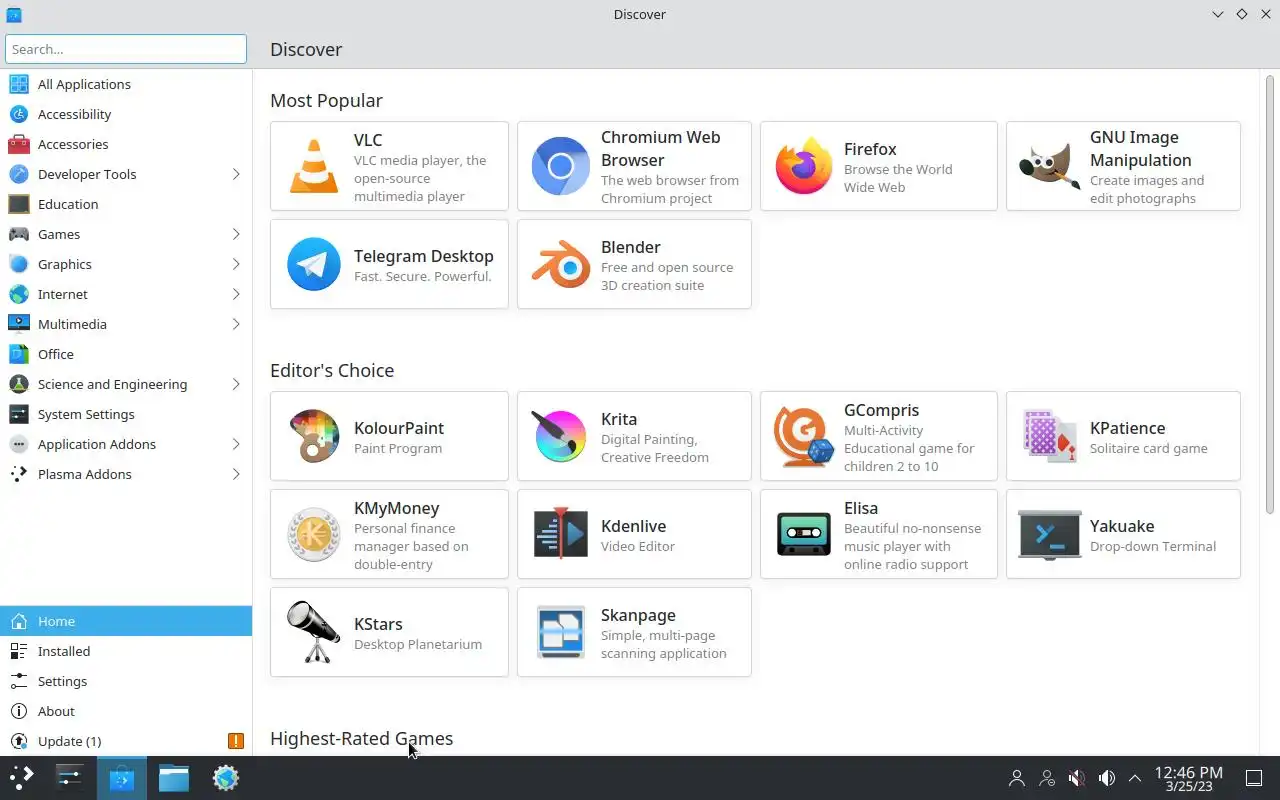Expand the Internet category arrow
This screenshot has height=800, width=1280.
pos(236,294)
